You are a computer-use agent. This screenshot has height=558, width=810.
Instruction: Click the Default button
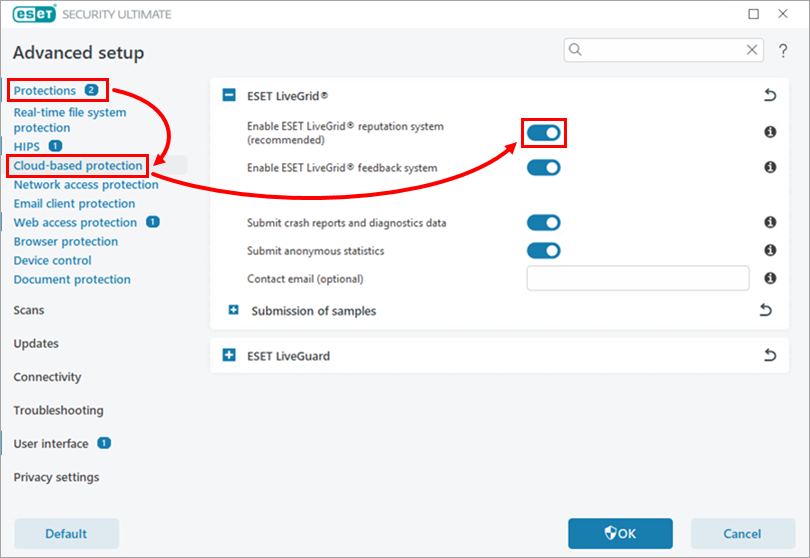point(66,534)
